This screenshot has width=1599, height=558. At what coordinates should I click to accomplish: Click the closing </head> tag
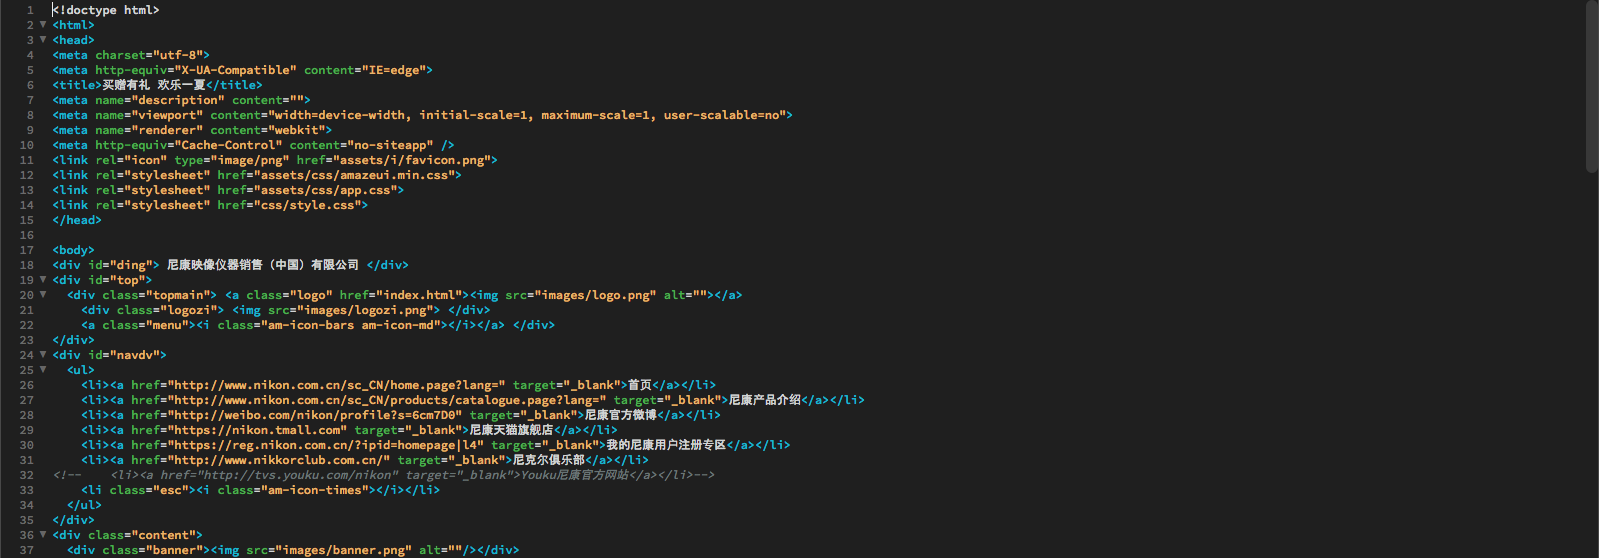click(77, 220)
